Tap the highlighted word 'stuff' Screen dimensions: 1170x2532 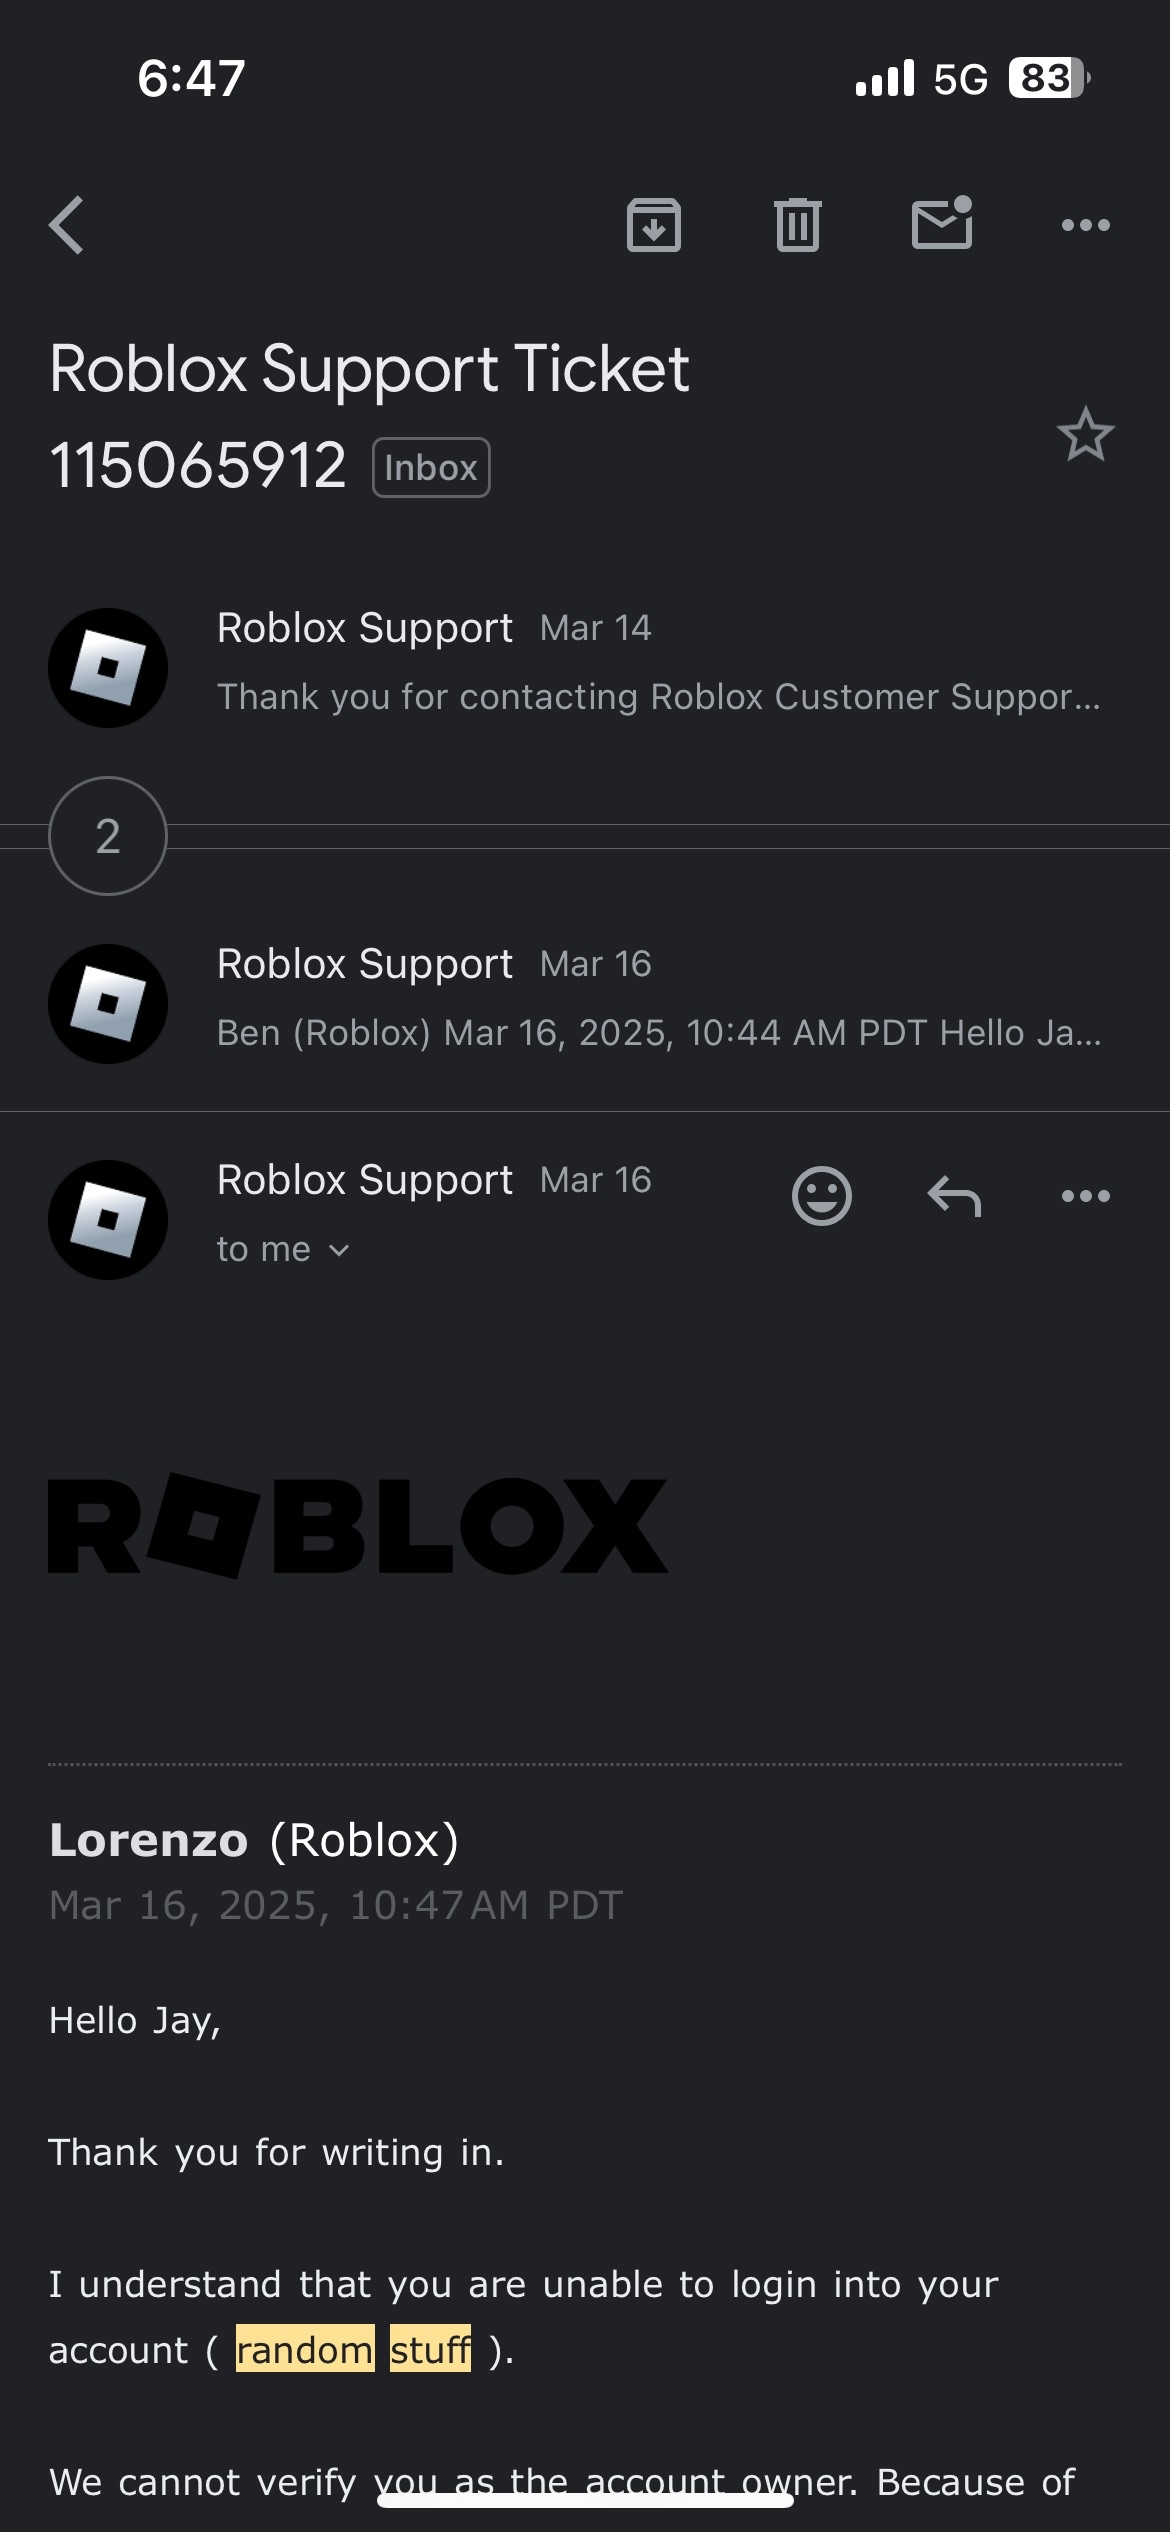click(430, 2349)
